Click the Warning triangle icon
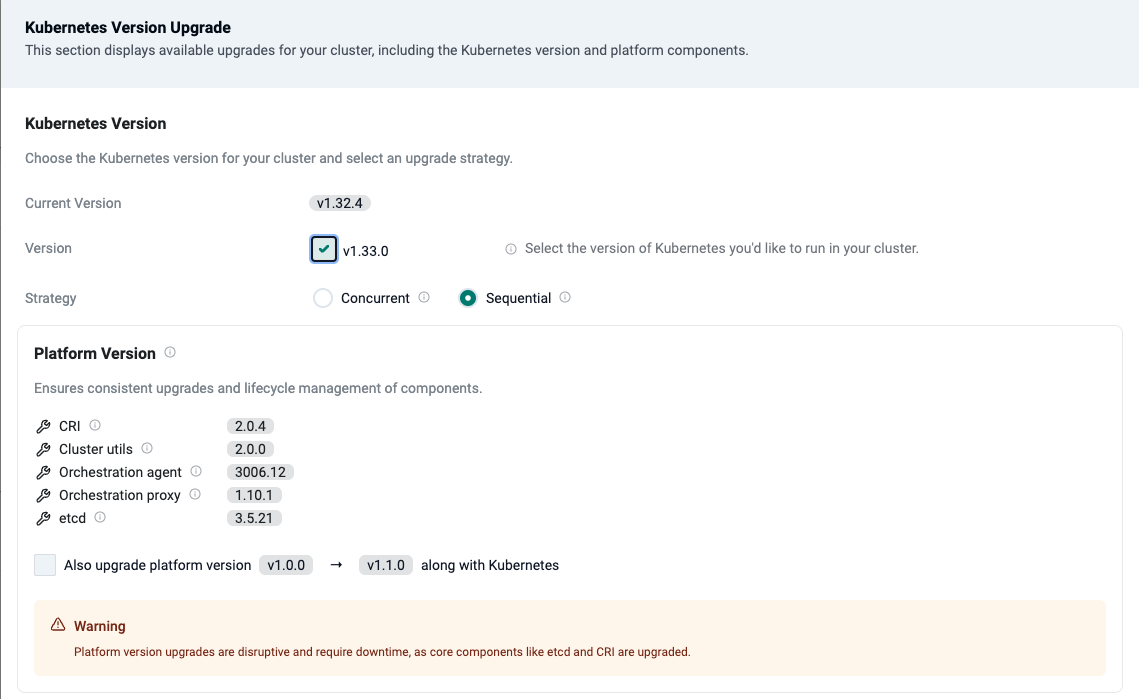The width and height of the screenshot is (1139, 699). [58, 626]
